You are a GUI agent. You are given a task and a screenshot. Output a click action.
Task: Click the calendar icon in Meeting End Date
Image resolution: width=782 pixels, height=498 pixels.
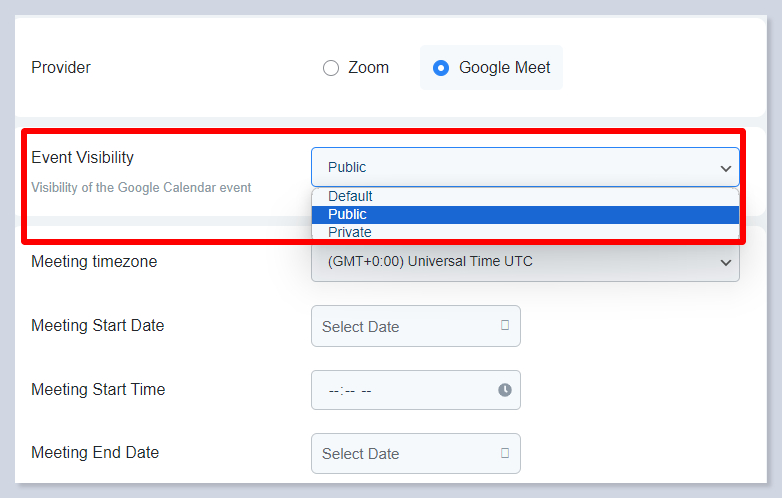point(505,453)
